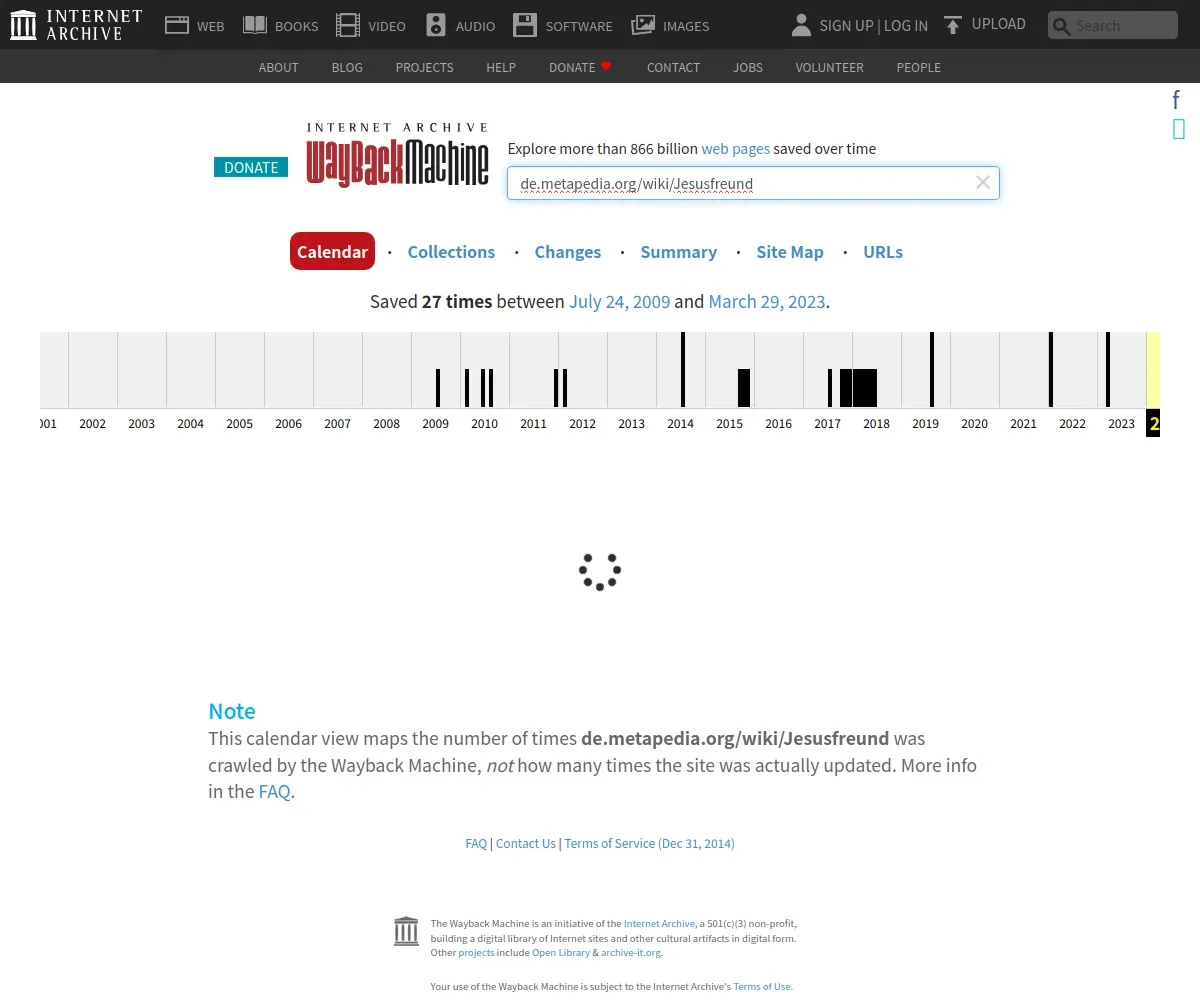Open the Internet Archive home logo
Image resolution: width=1200 pixels, height=1000 pixels.
click(x=76, y=25)
